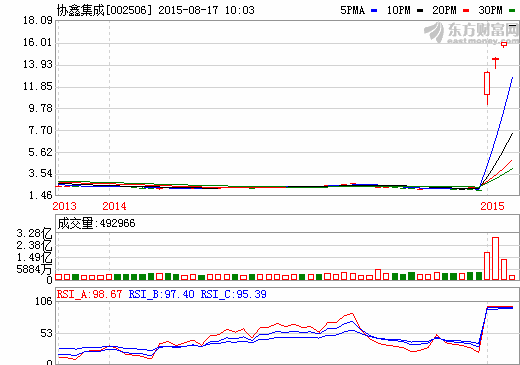The width and height of the screenshot is (520, 365).
Task: Click the stock title 协鑫集成[002506]
Action: coord(104,10)
